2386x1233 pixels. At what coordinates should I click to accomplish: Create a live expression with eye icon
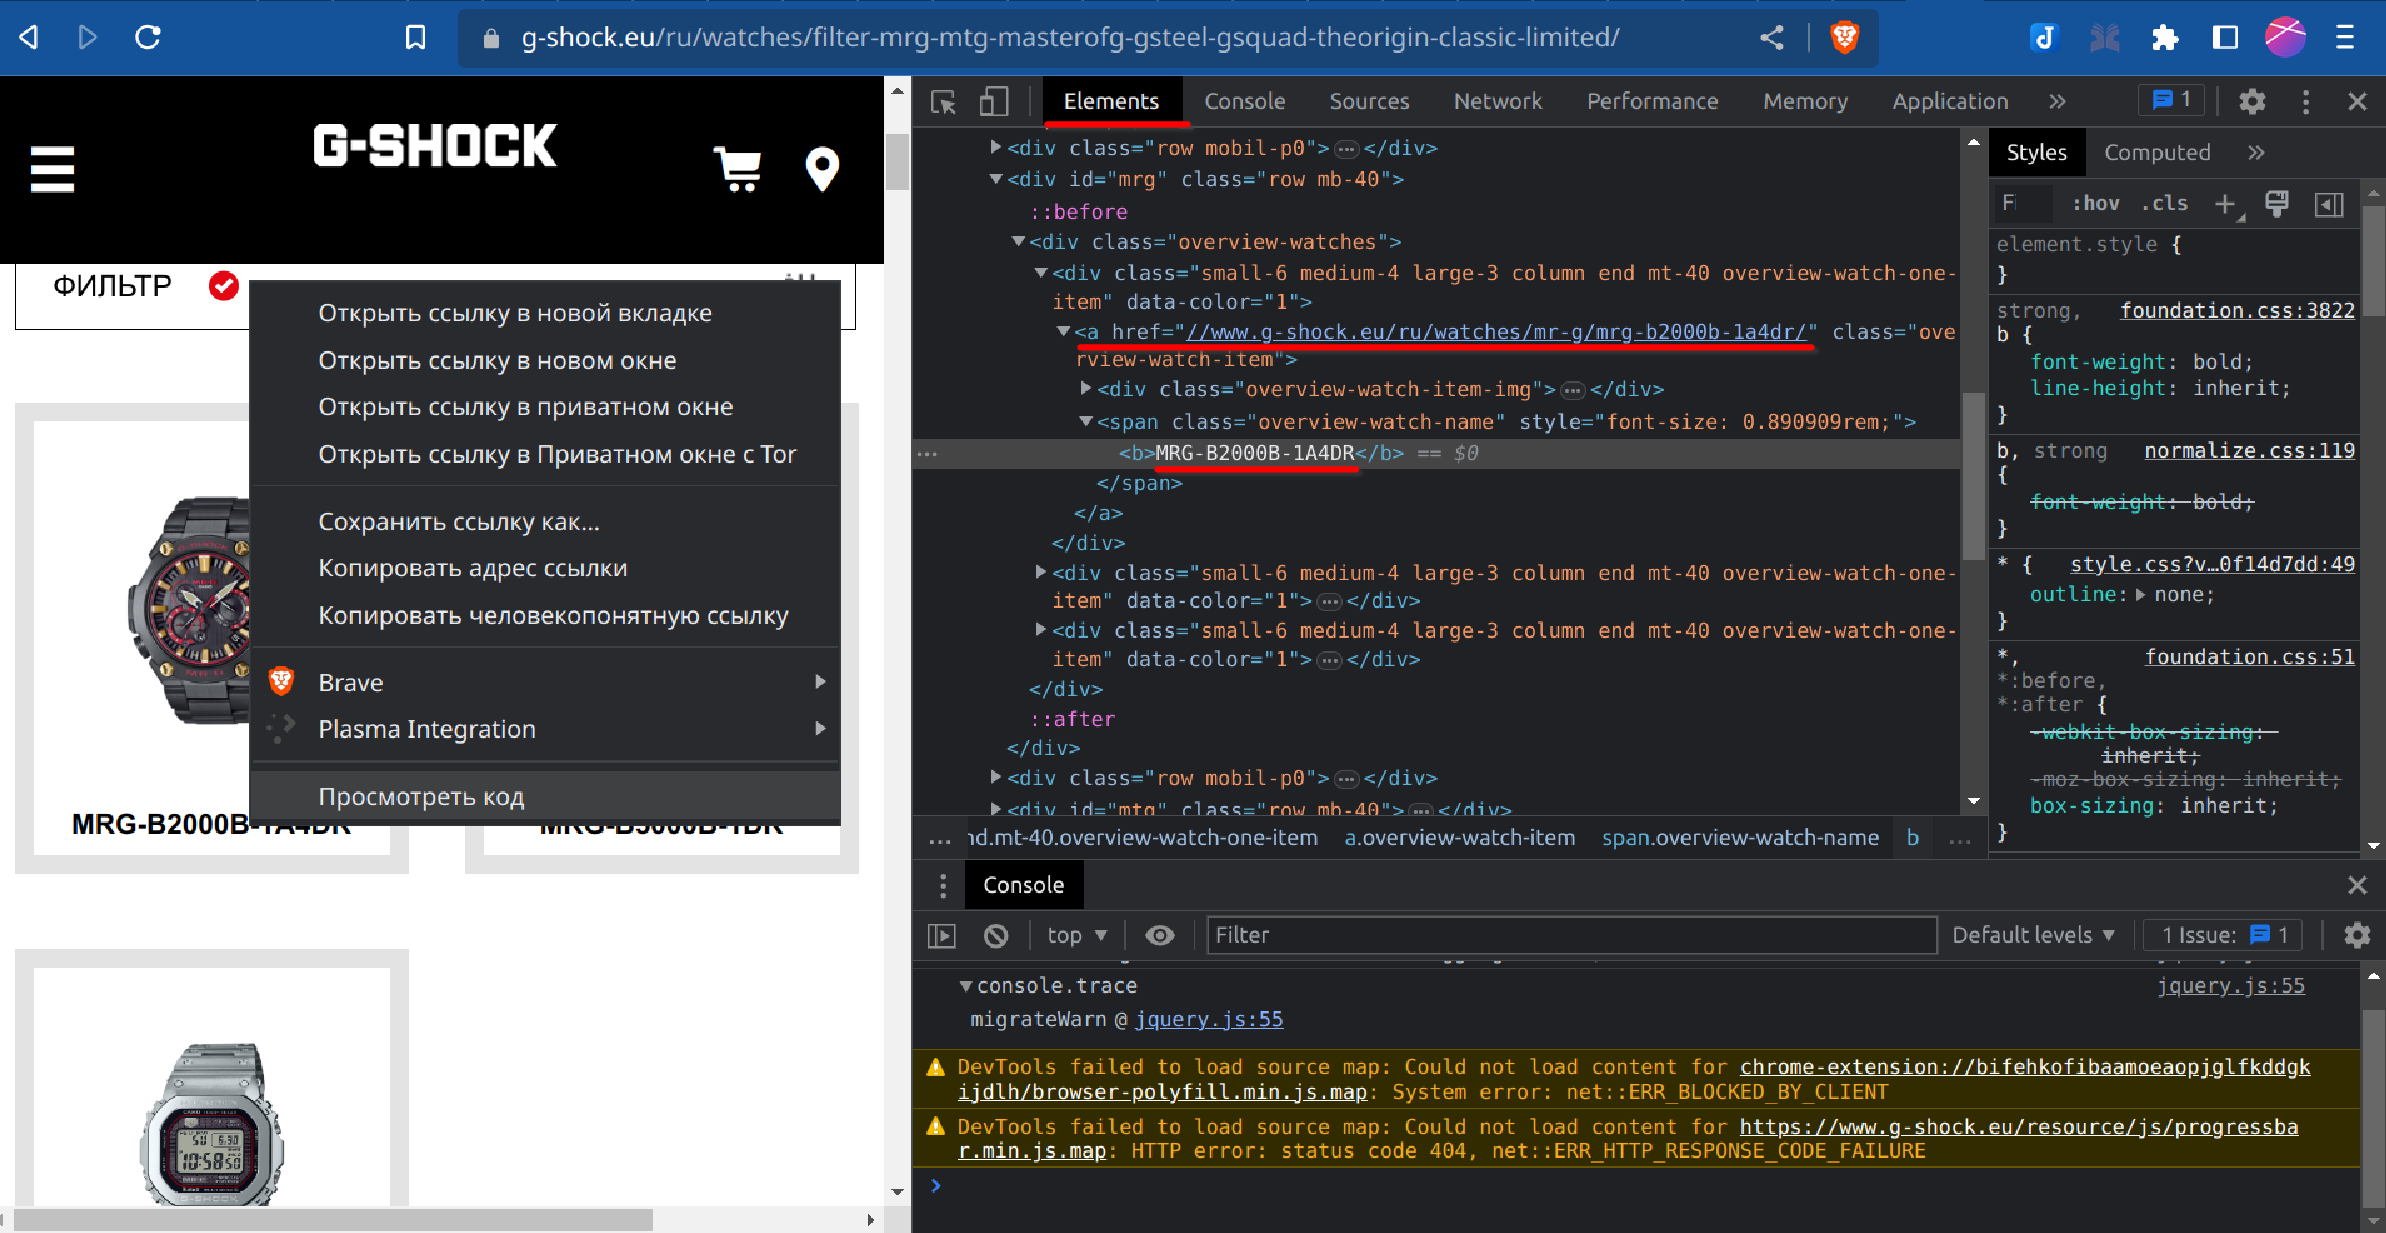point(1160,936)
